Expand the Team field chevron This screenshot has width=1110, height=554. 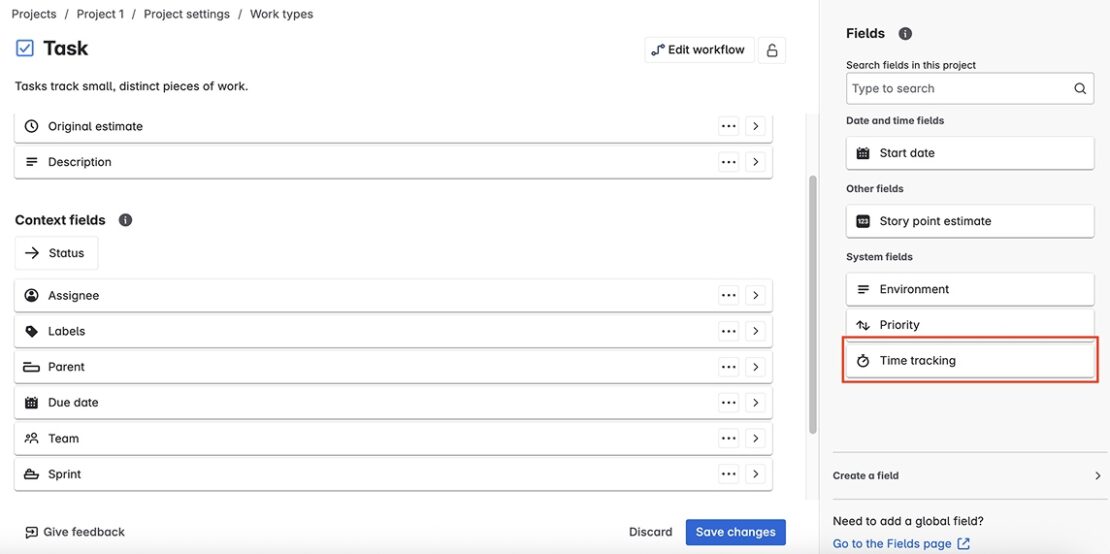coord(755,439)
